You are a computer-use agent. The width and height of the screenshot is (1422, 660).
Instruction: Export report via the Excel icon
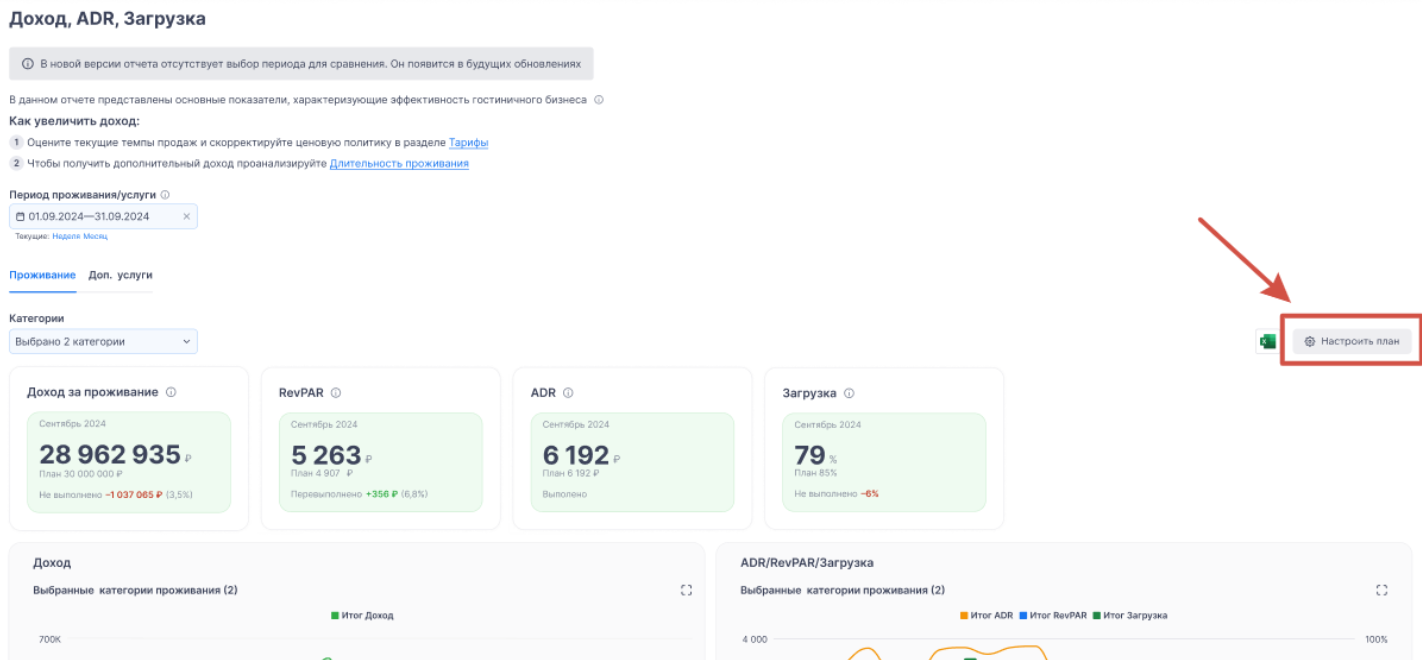[1267, 342]
